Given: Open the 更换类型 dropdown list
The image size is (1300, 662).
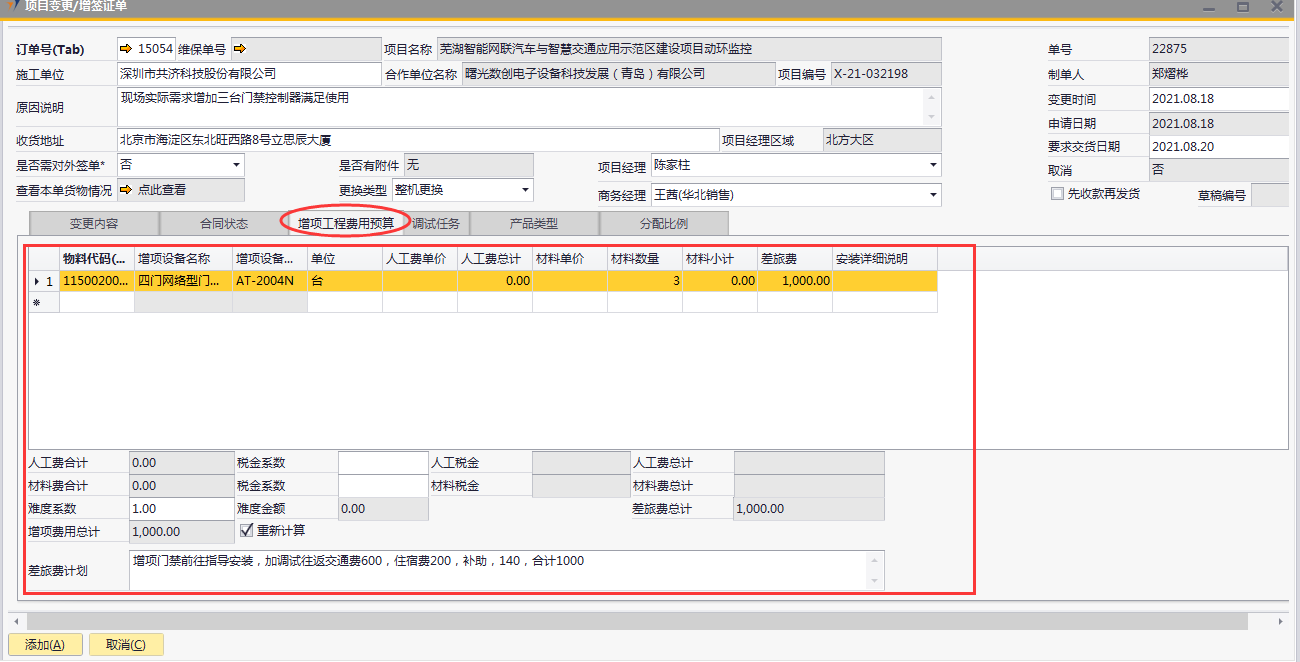Looking at the screenshot, I should point(525,190).
